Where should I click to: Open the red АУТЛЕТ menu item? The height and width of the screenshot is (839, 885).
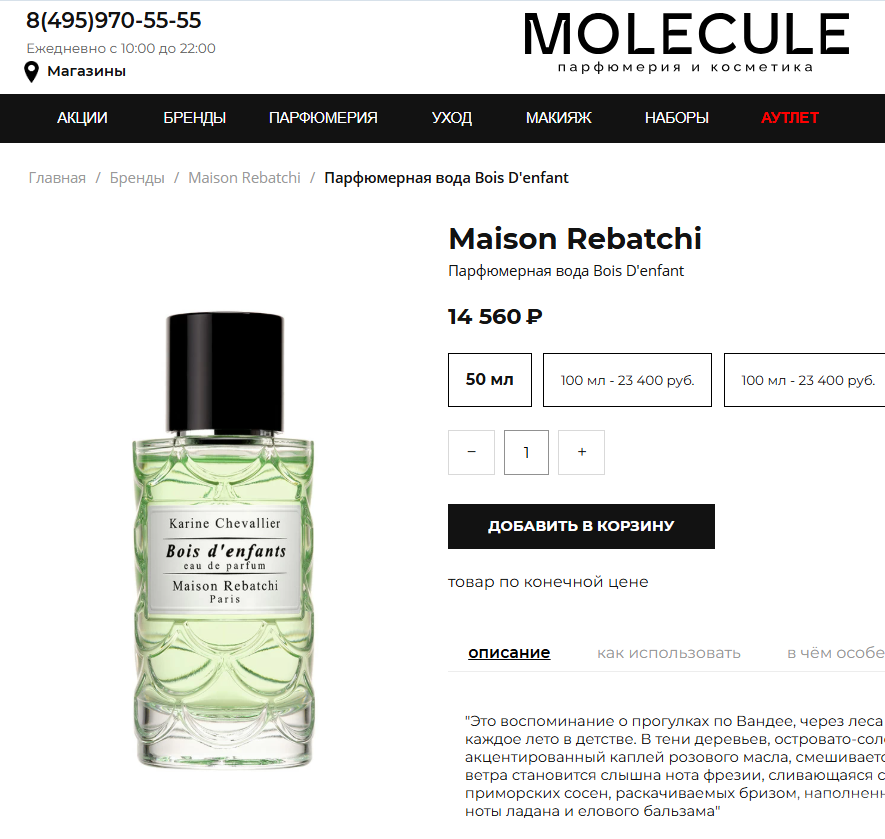(789, 118)
